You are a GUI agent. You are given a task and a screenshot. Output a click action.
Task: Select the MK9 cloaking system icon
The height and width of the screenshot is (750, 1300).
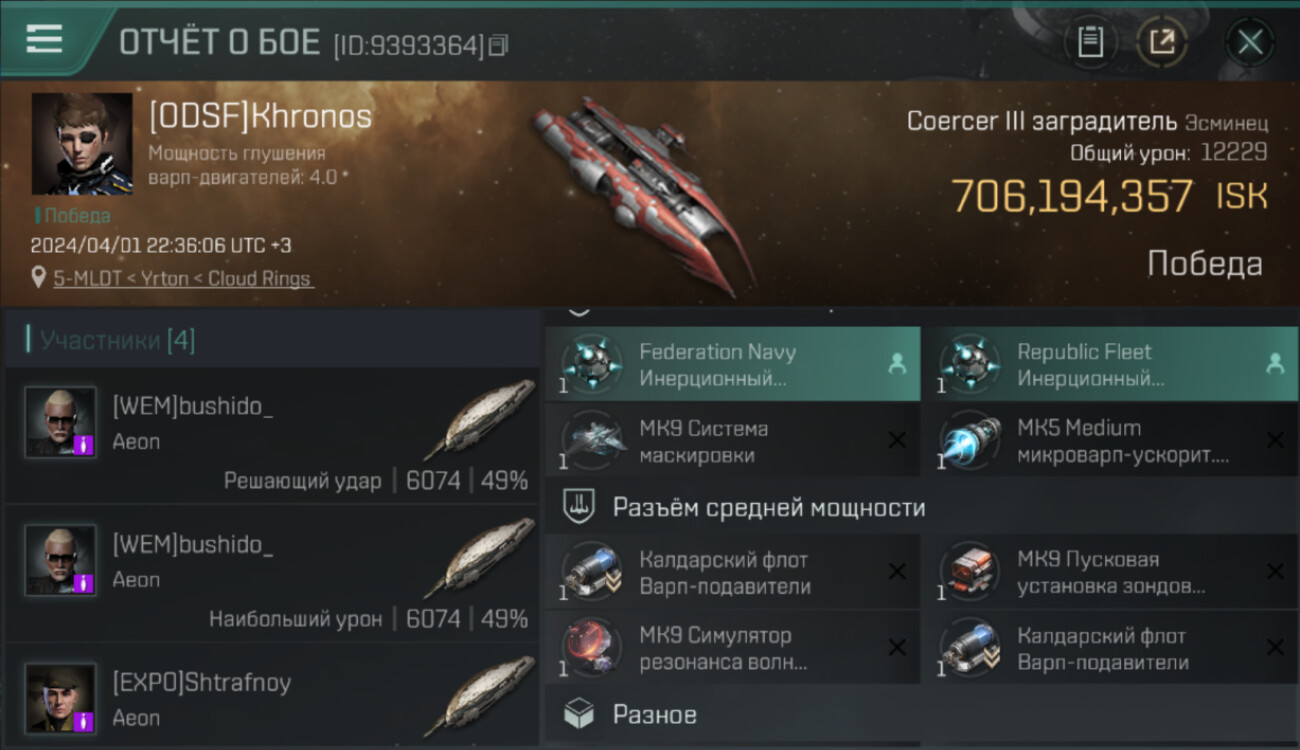591,441
